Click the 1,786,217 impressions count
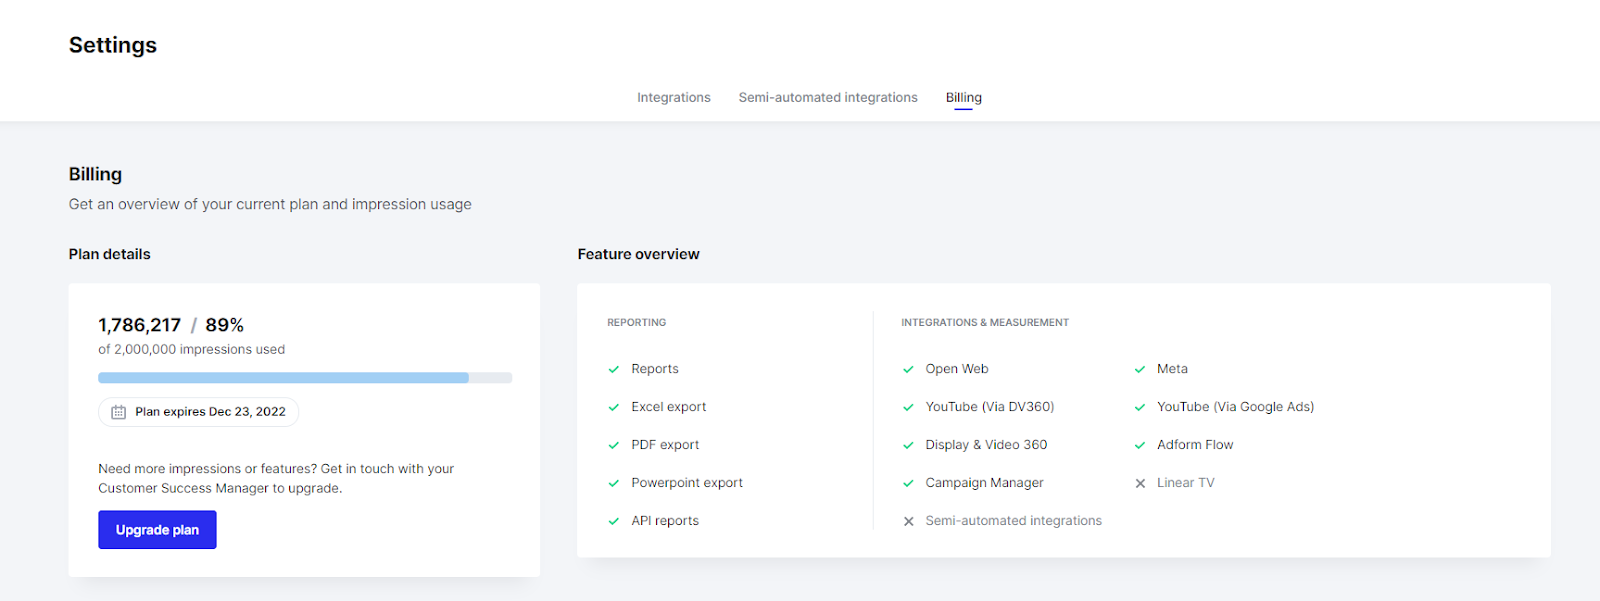1600x601 pixels. [x=140, y=325]
